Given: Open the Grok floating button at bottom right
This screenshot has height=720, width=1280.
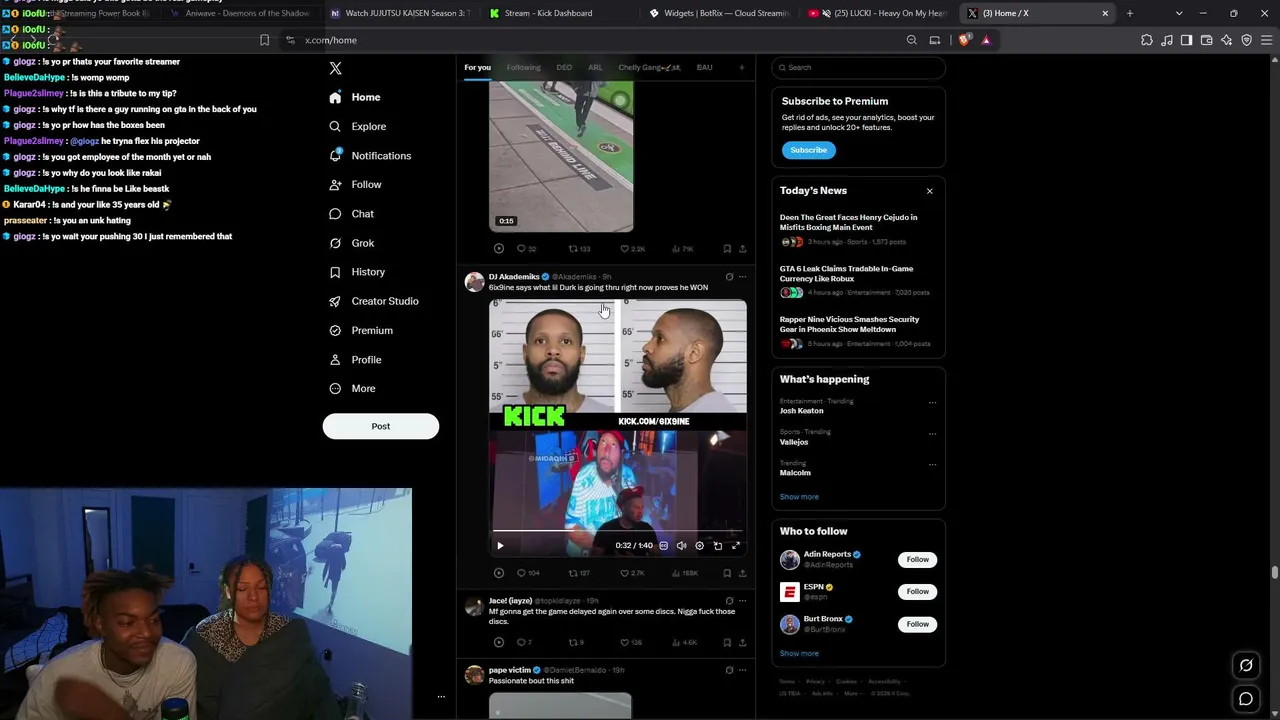Looking at the screenshot, I should click(x=1246, y=665).
